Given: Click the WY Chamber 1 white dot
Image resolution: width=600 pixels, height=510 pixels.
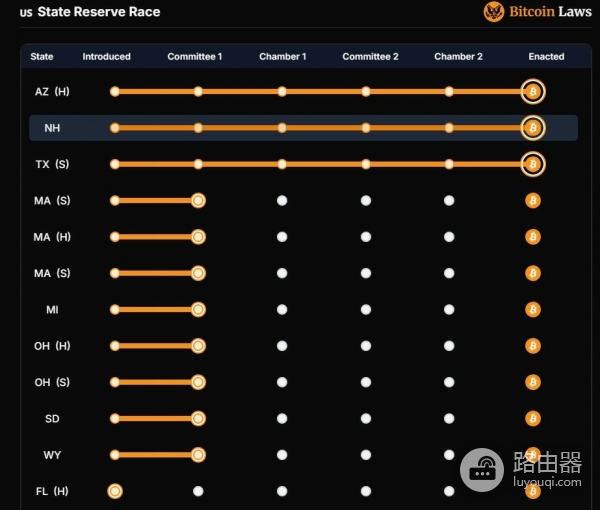Looking at the screenshot, I should coord(282,455).
